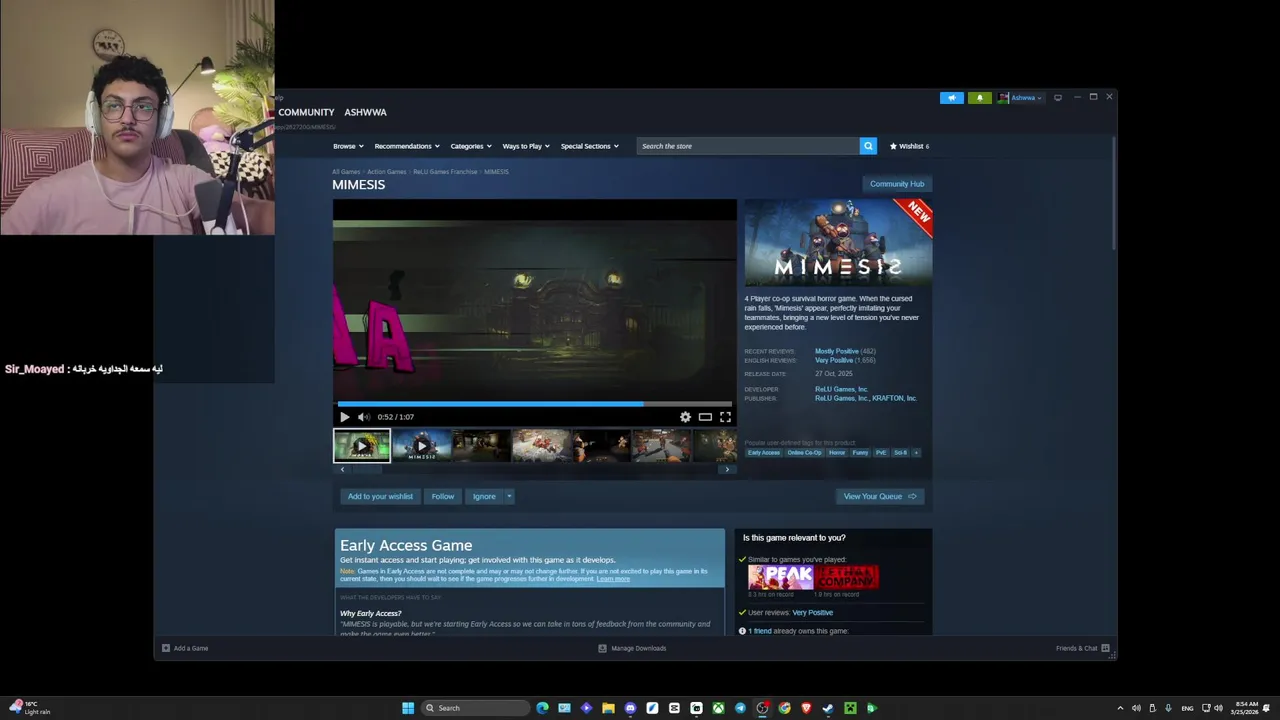The width and height of the screenshot is (1280, 720).
Task: Open the Xbox app on the taskbar
Action: coord(718,708)
